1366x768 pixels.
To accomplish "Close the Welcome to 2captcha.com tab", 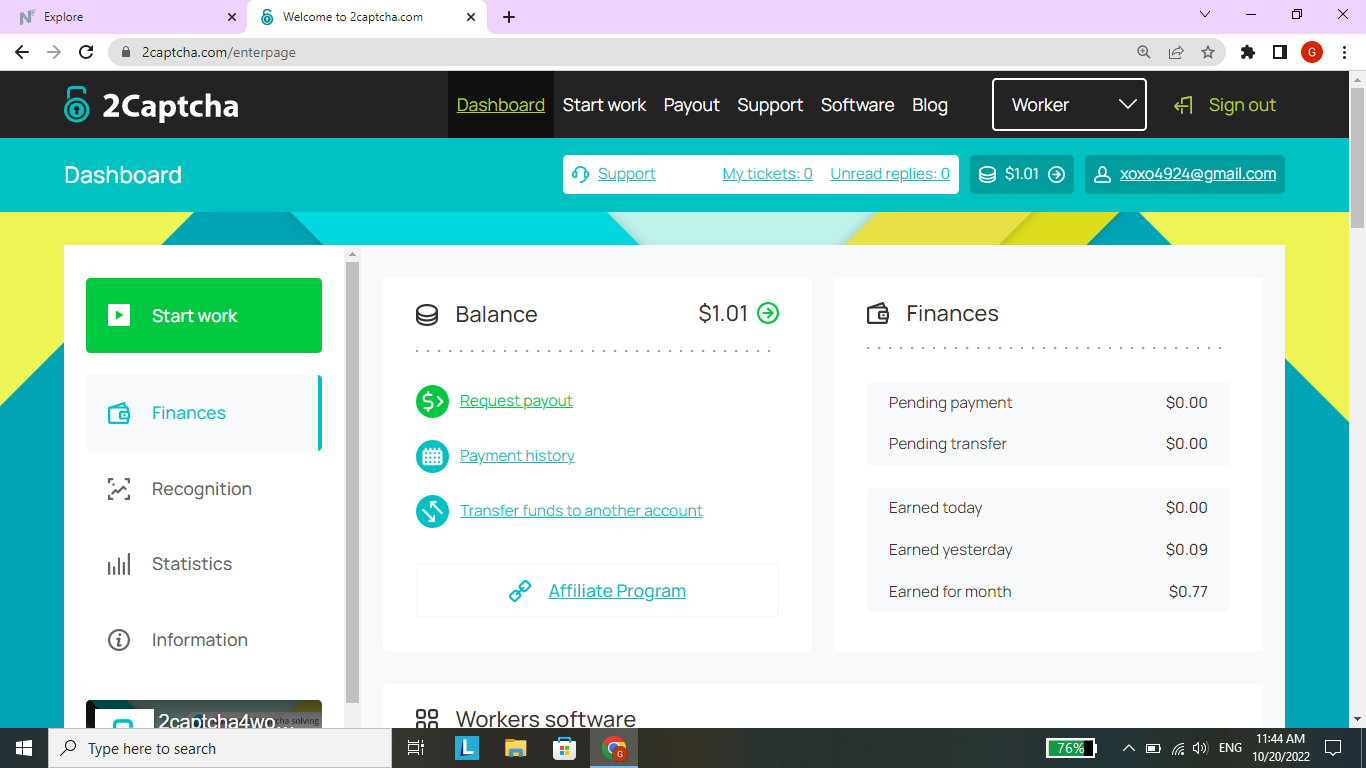I will click(x=471, y=17).
